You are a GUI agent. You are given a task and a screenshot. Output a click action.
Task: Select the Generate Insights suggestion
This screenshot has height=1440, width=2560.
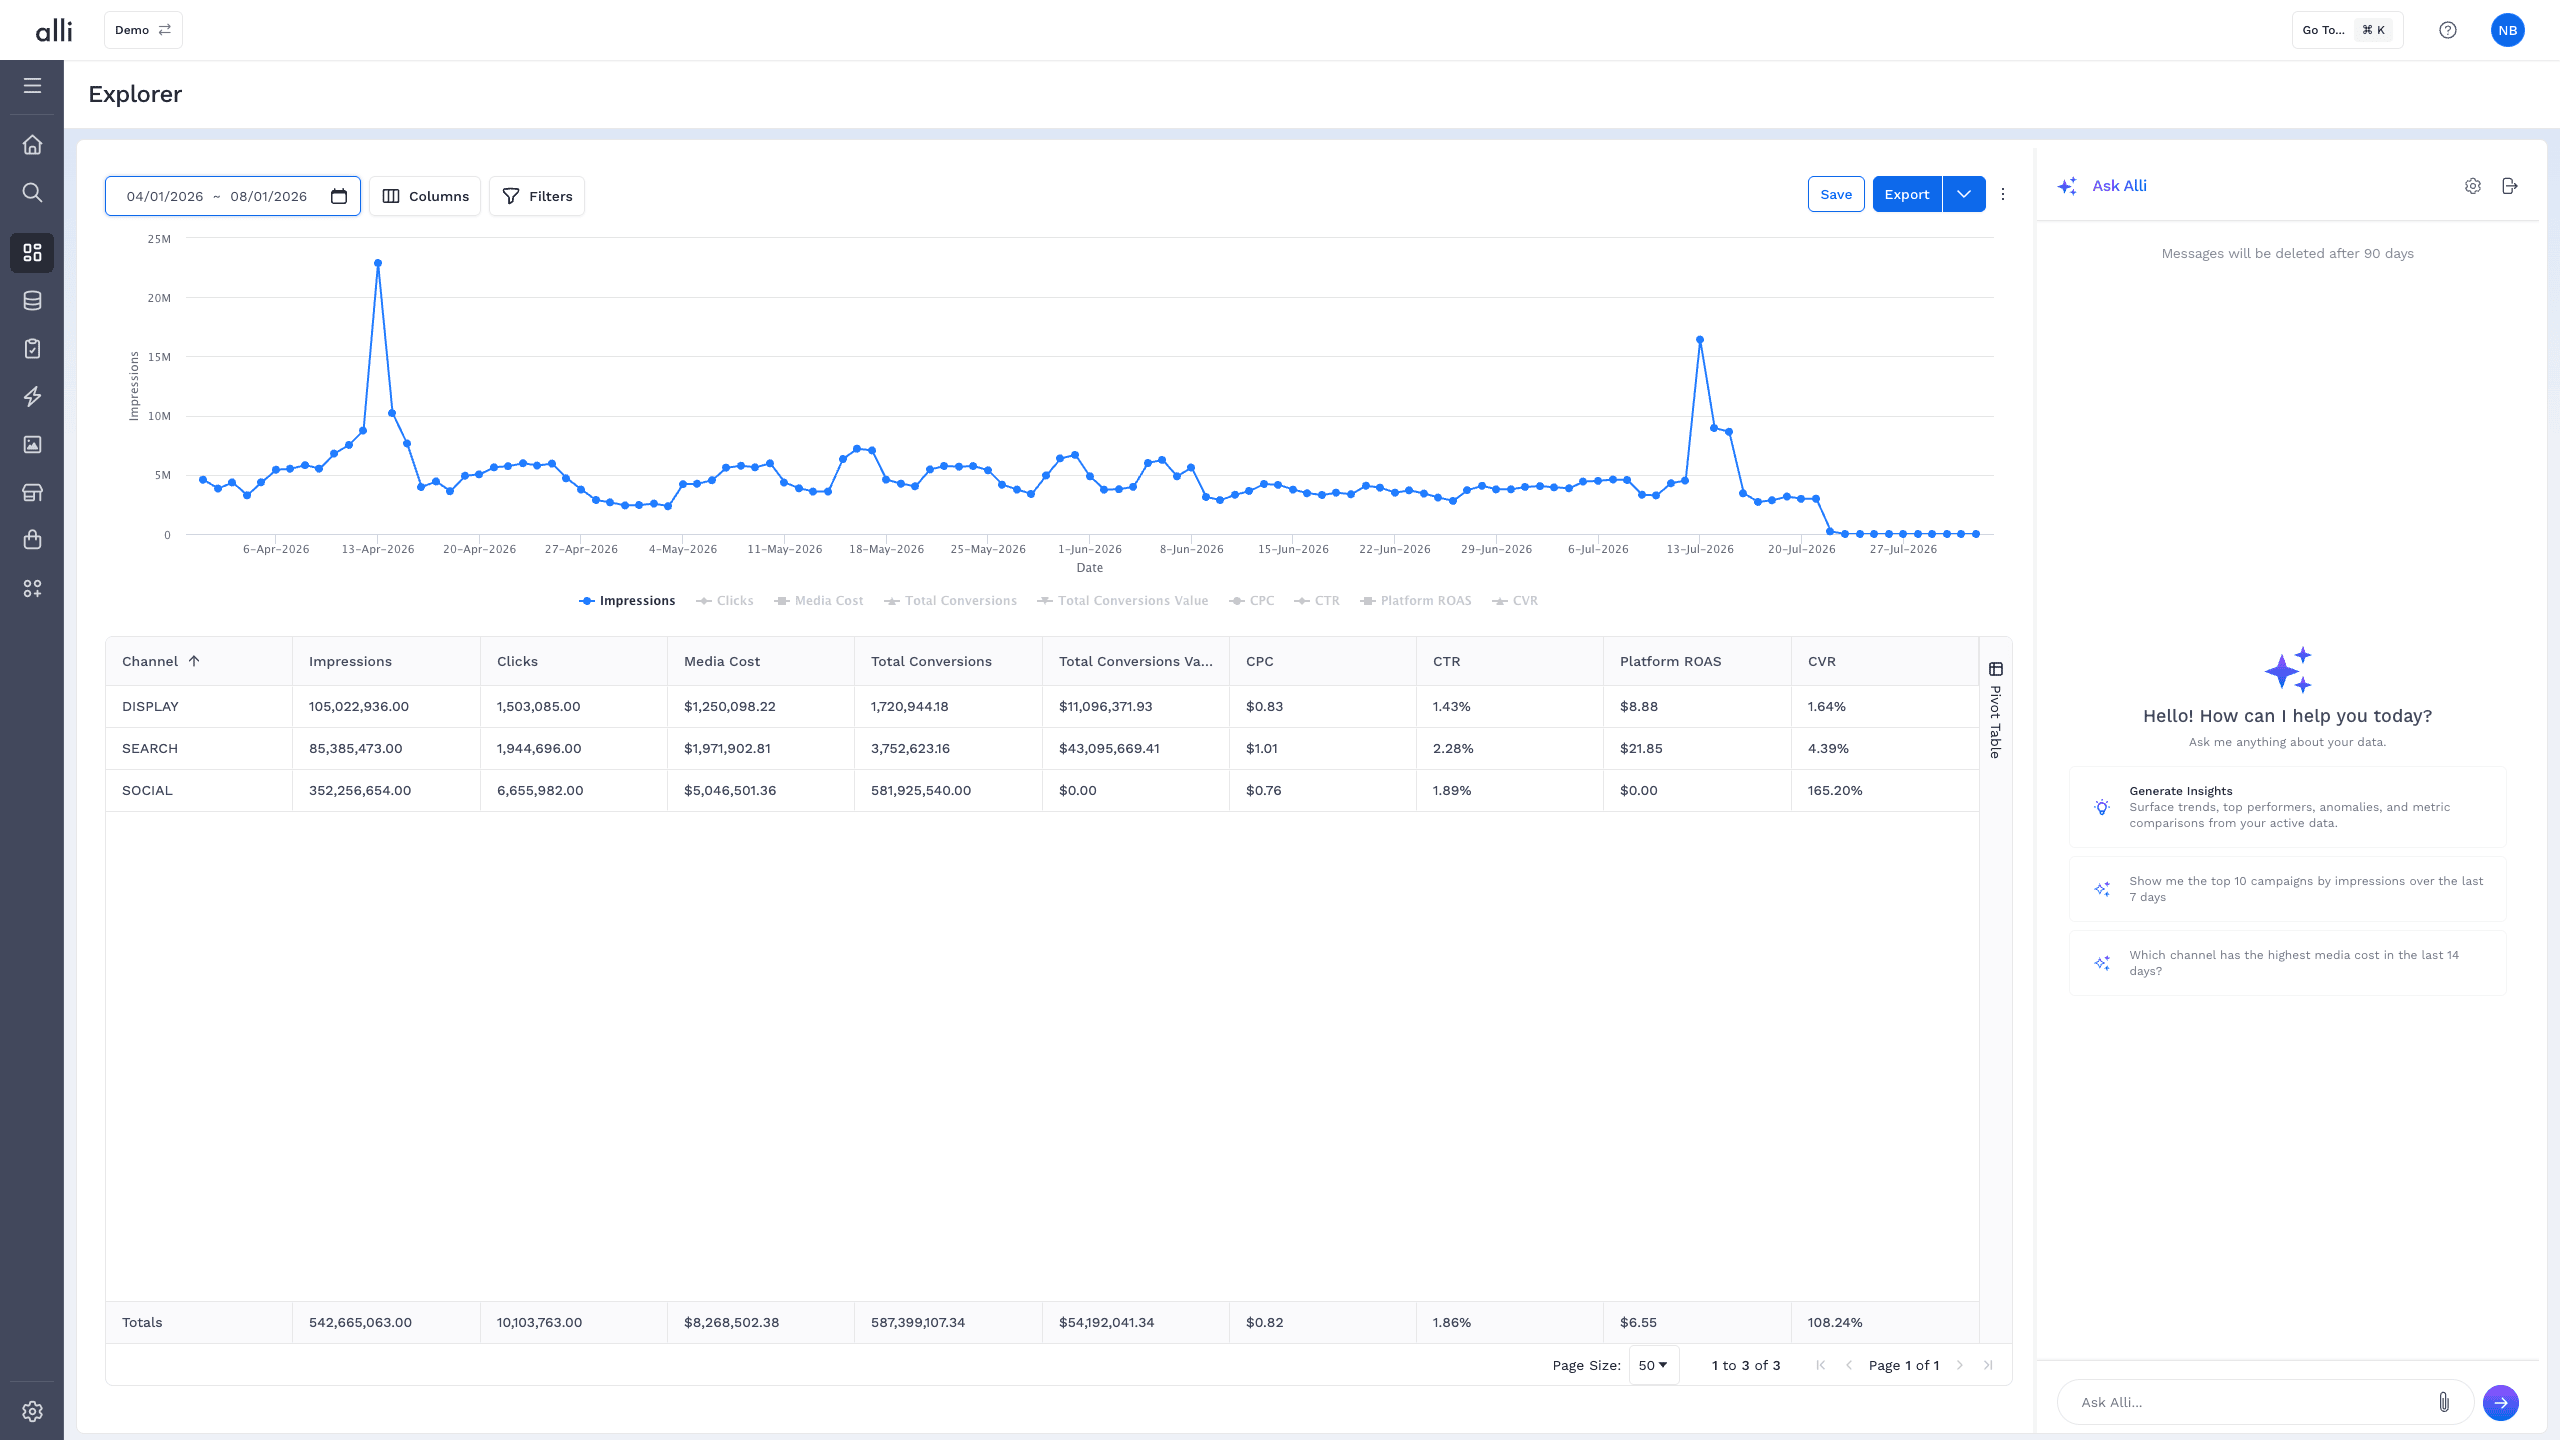2287,807
